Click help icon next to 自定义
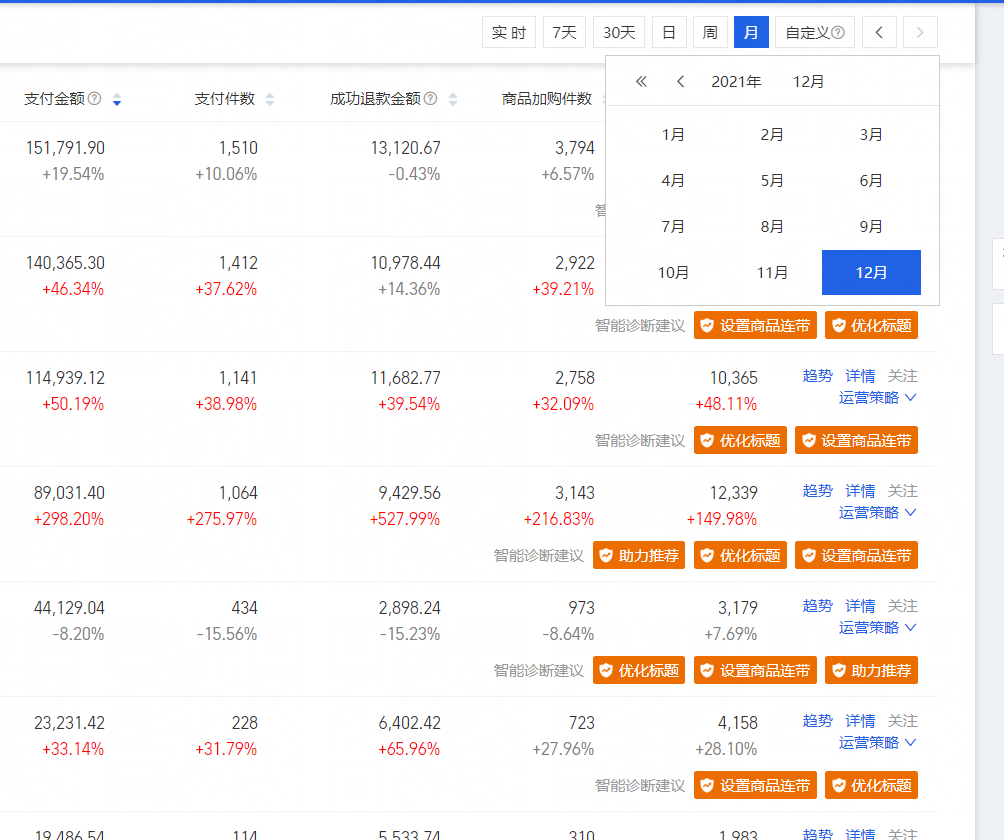Viewport: 1004px width, 840px height. coord(838,31)
